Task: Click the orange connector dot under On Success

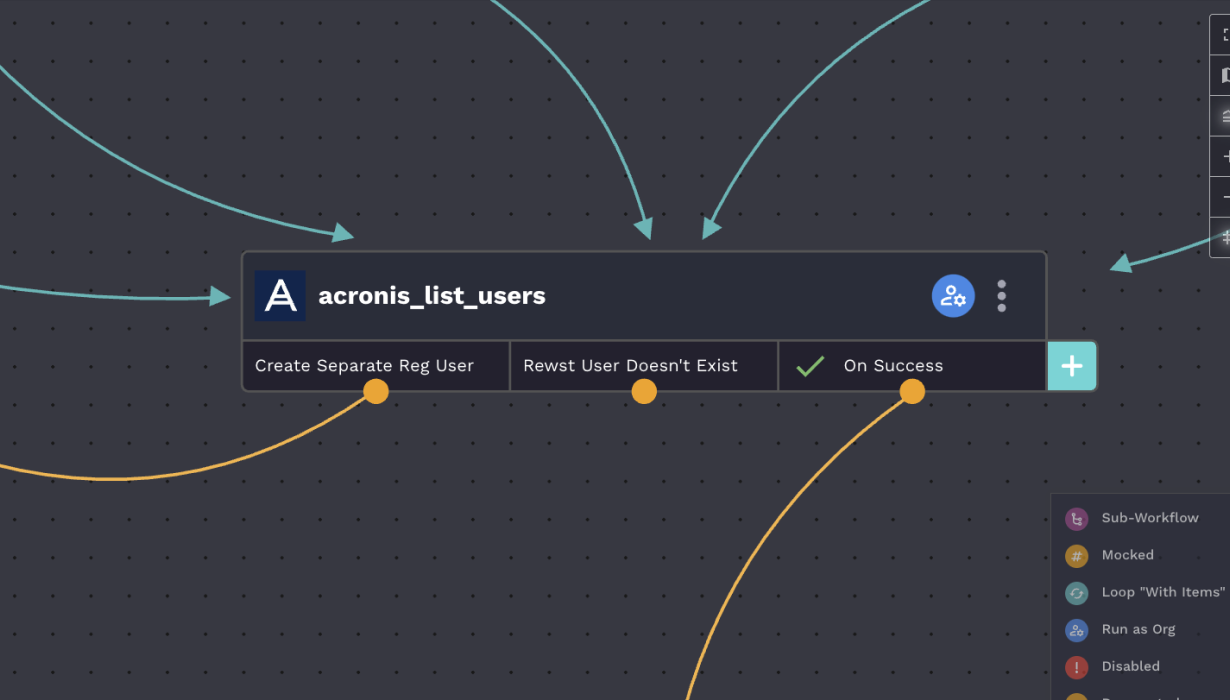Action: pyautogui.click(x=912, y=391)
